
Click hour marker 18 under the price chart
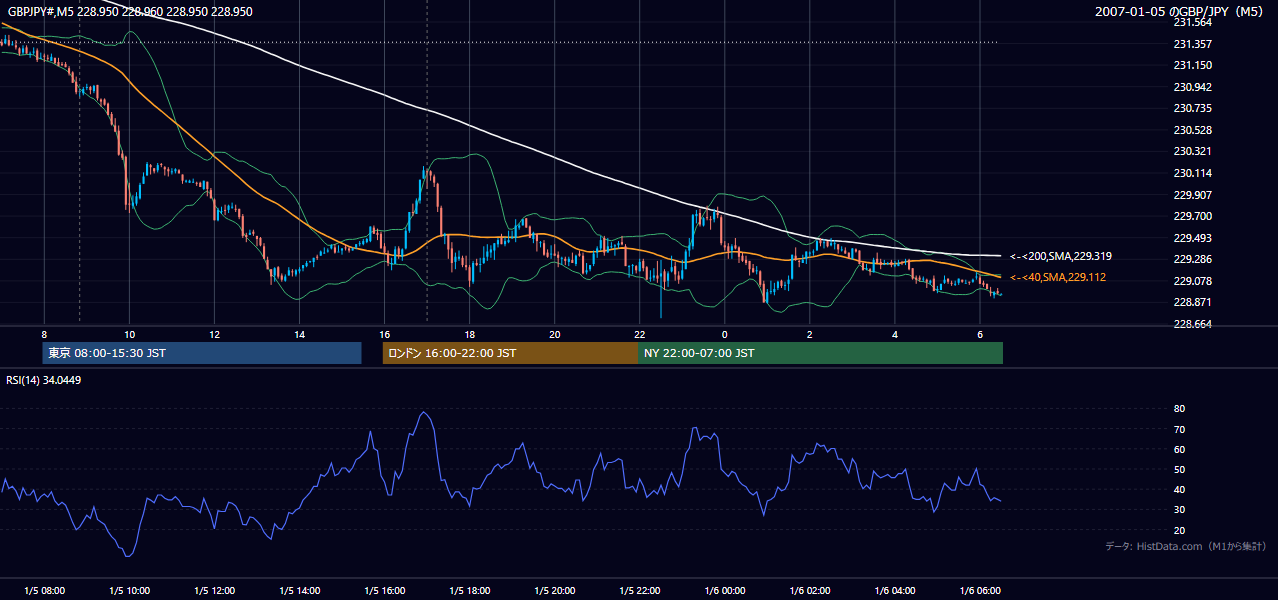pyautogui.click(x=469, y=334)
